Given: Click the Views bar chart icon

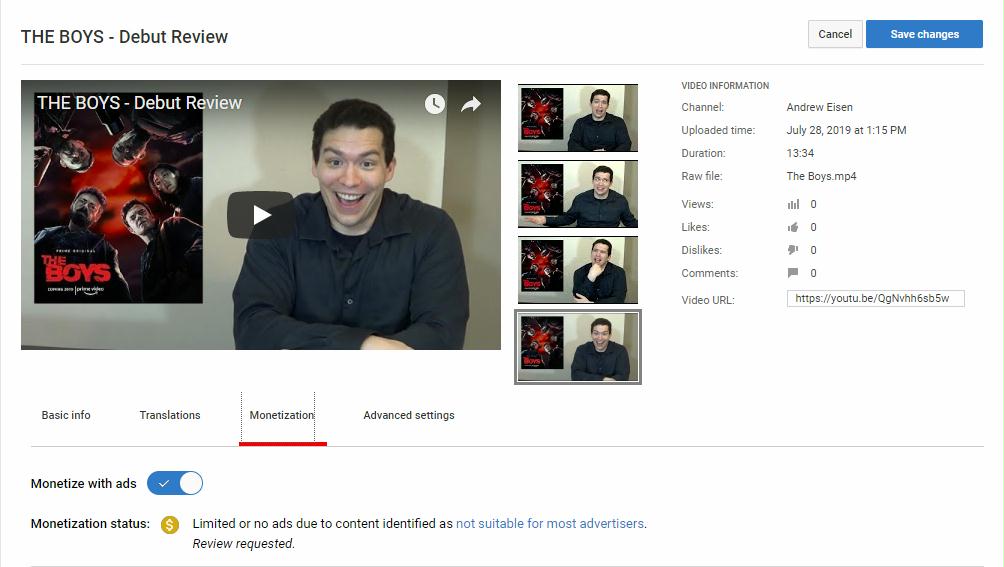Looking at the screenshot, I should [793, 205].
